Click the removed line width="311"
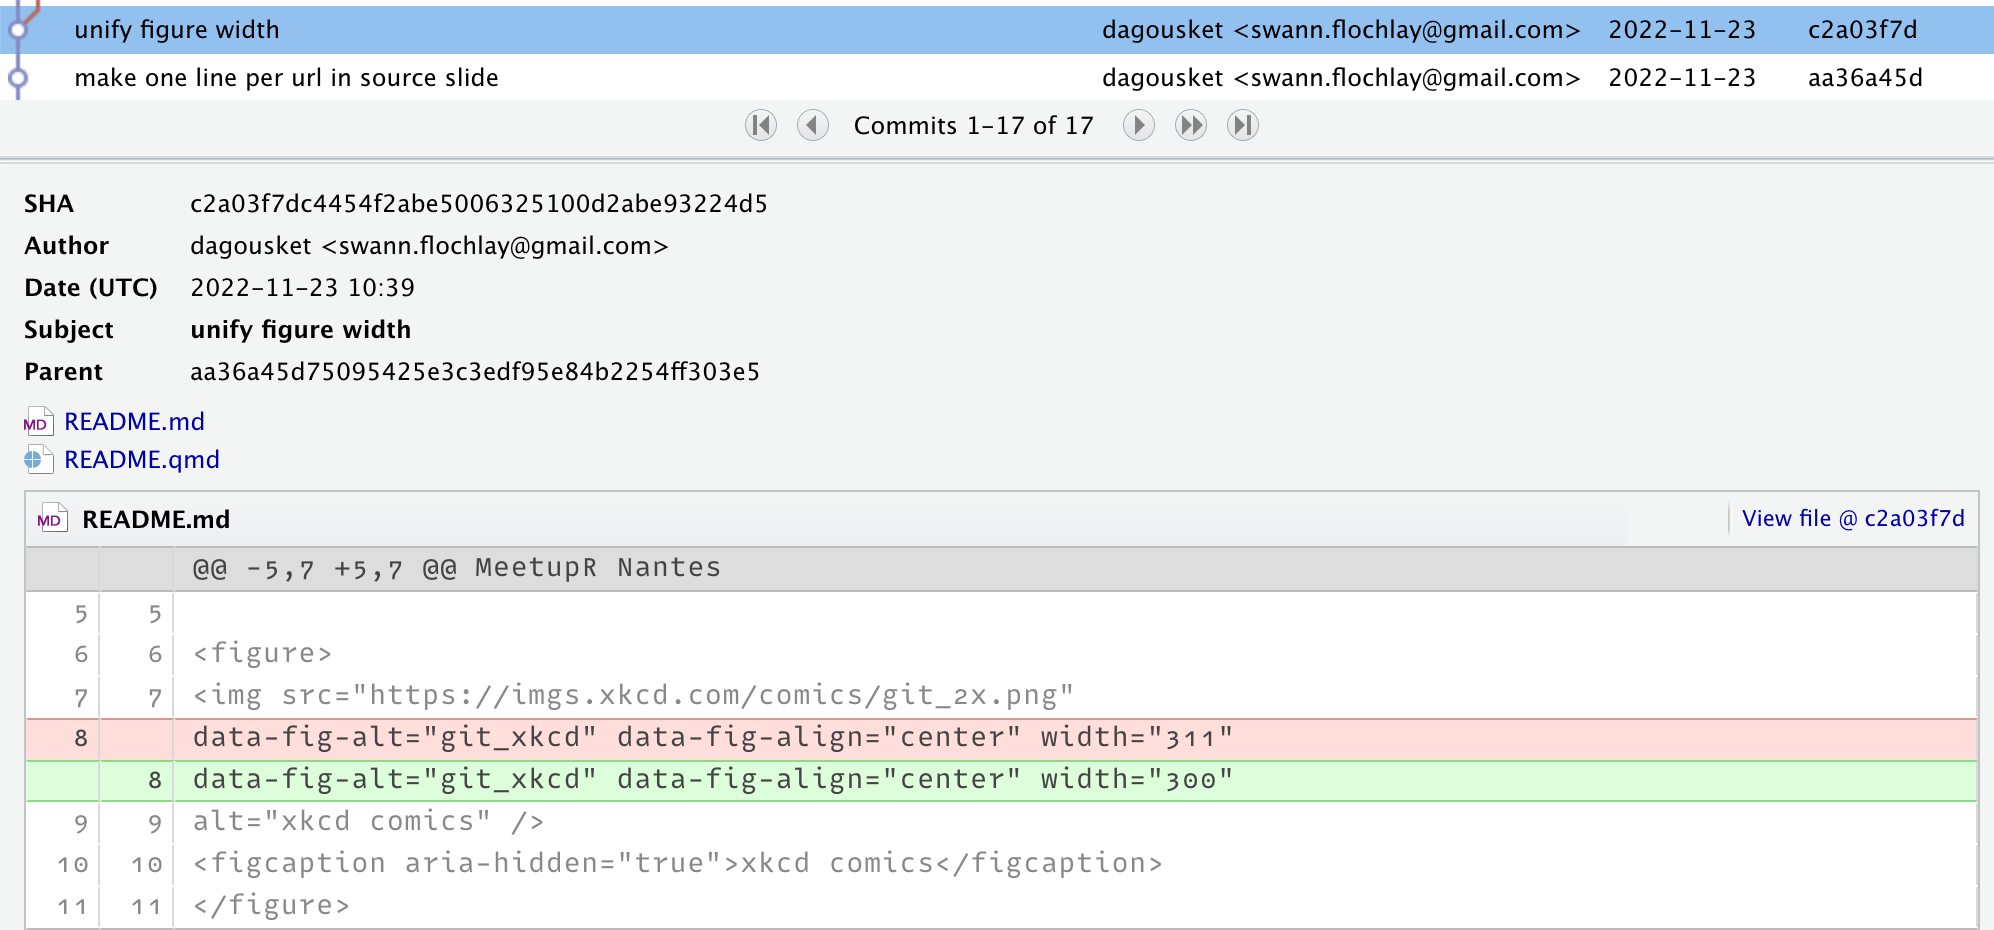Image resolution: width=1994 pixels, height=930 pixels. coord(712,738)
